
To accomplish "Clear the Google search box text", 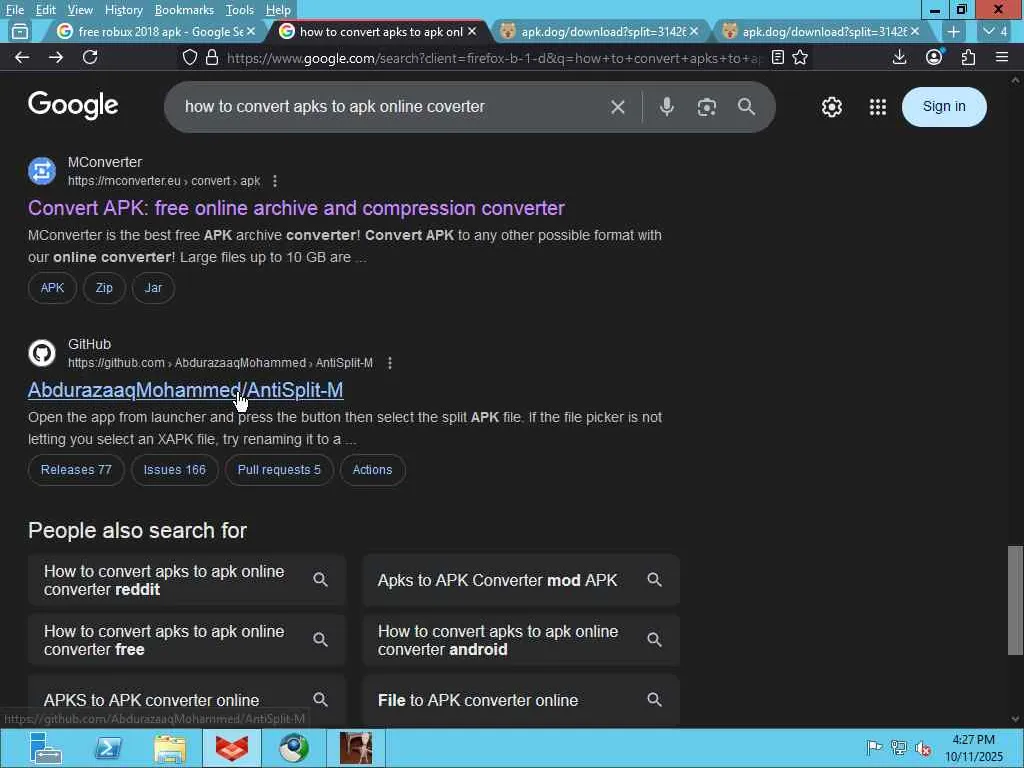I will 618,107.
